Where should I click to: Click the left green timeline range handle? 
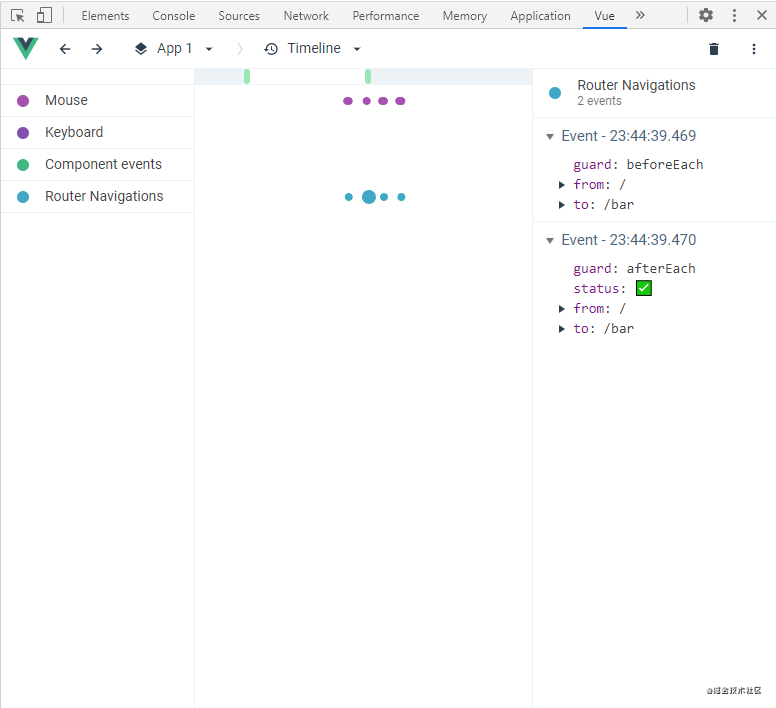247,77
